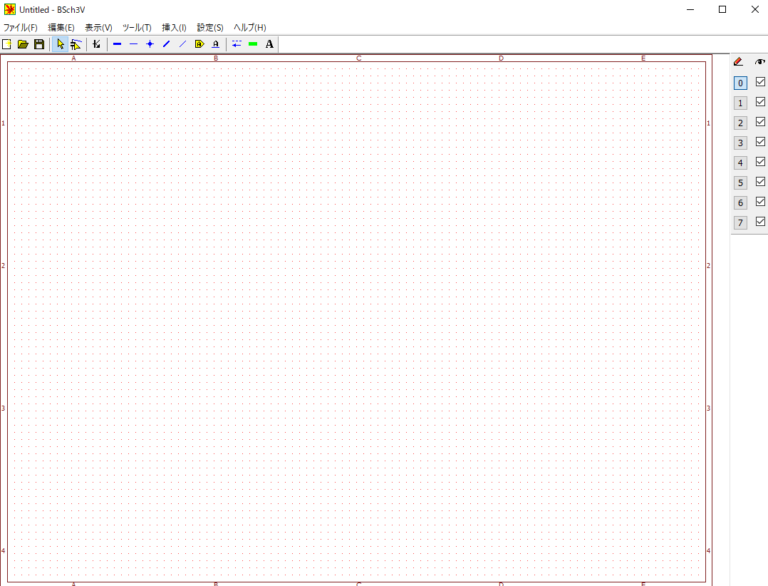This screenshot has width=768, height=586.
Task: Click the New document icon
Action: click(x=7, y=44)
